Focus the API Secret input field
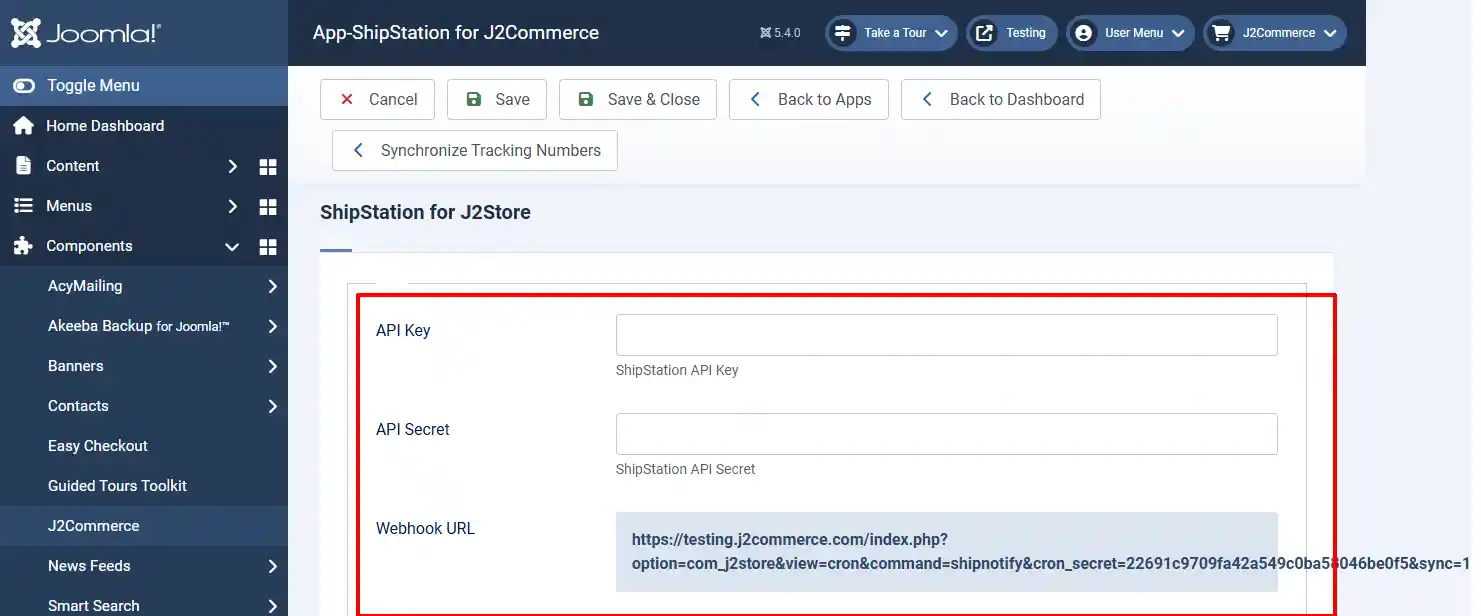This screenshot has width=1481, height=616. pyautogui.click(x=947, y=434)
